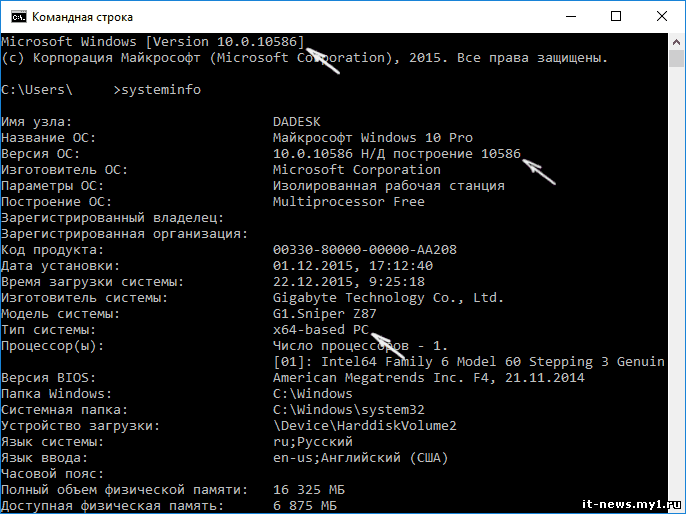Click the "Код продукта:" label

52,250
